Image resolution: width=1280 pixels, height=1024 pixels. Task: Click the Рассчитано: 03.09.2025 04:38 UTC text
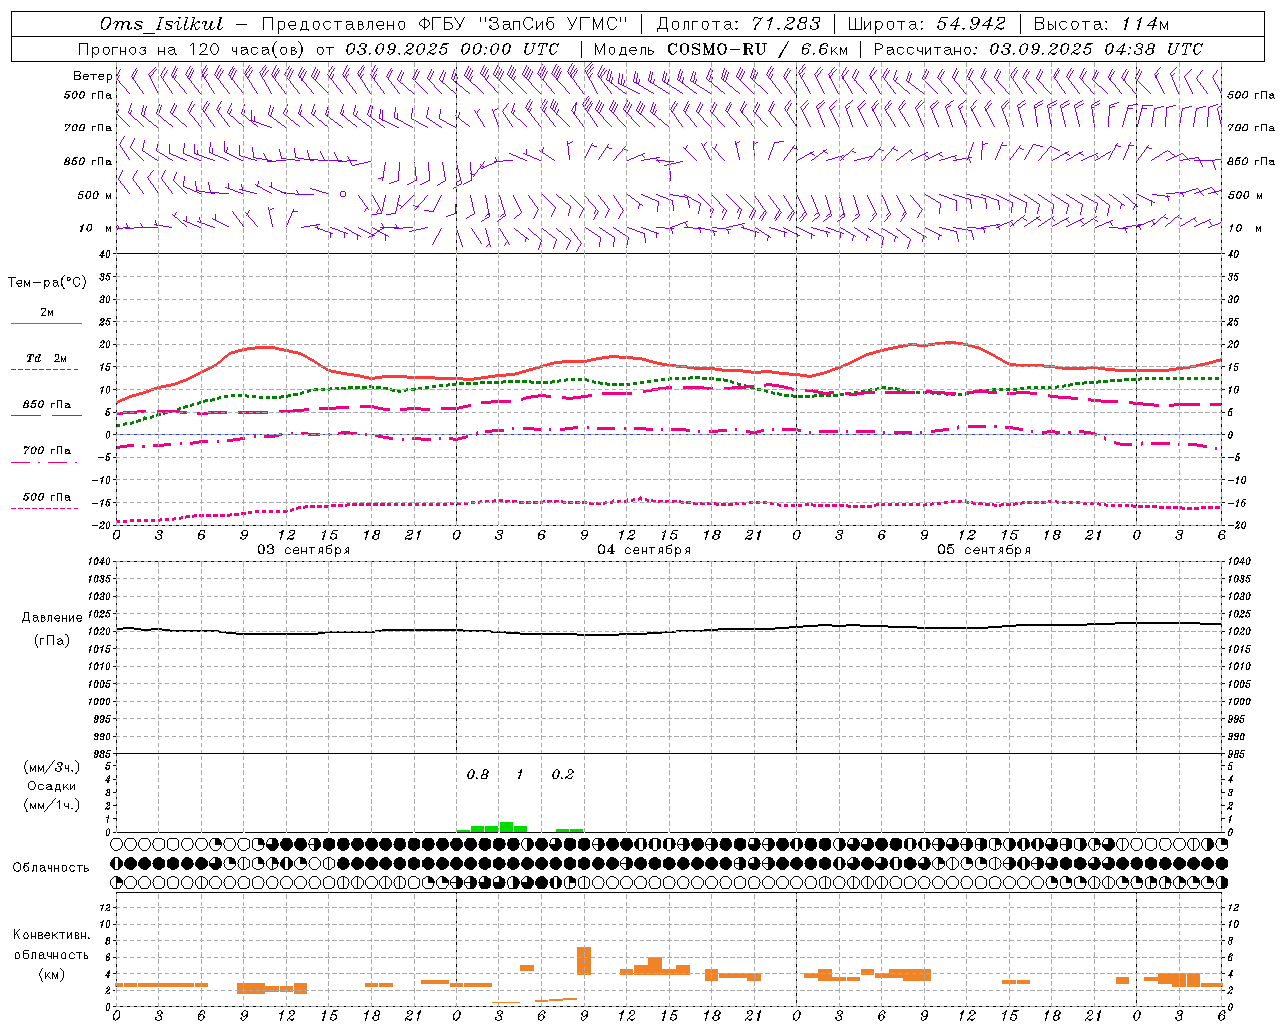1038,49
